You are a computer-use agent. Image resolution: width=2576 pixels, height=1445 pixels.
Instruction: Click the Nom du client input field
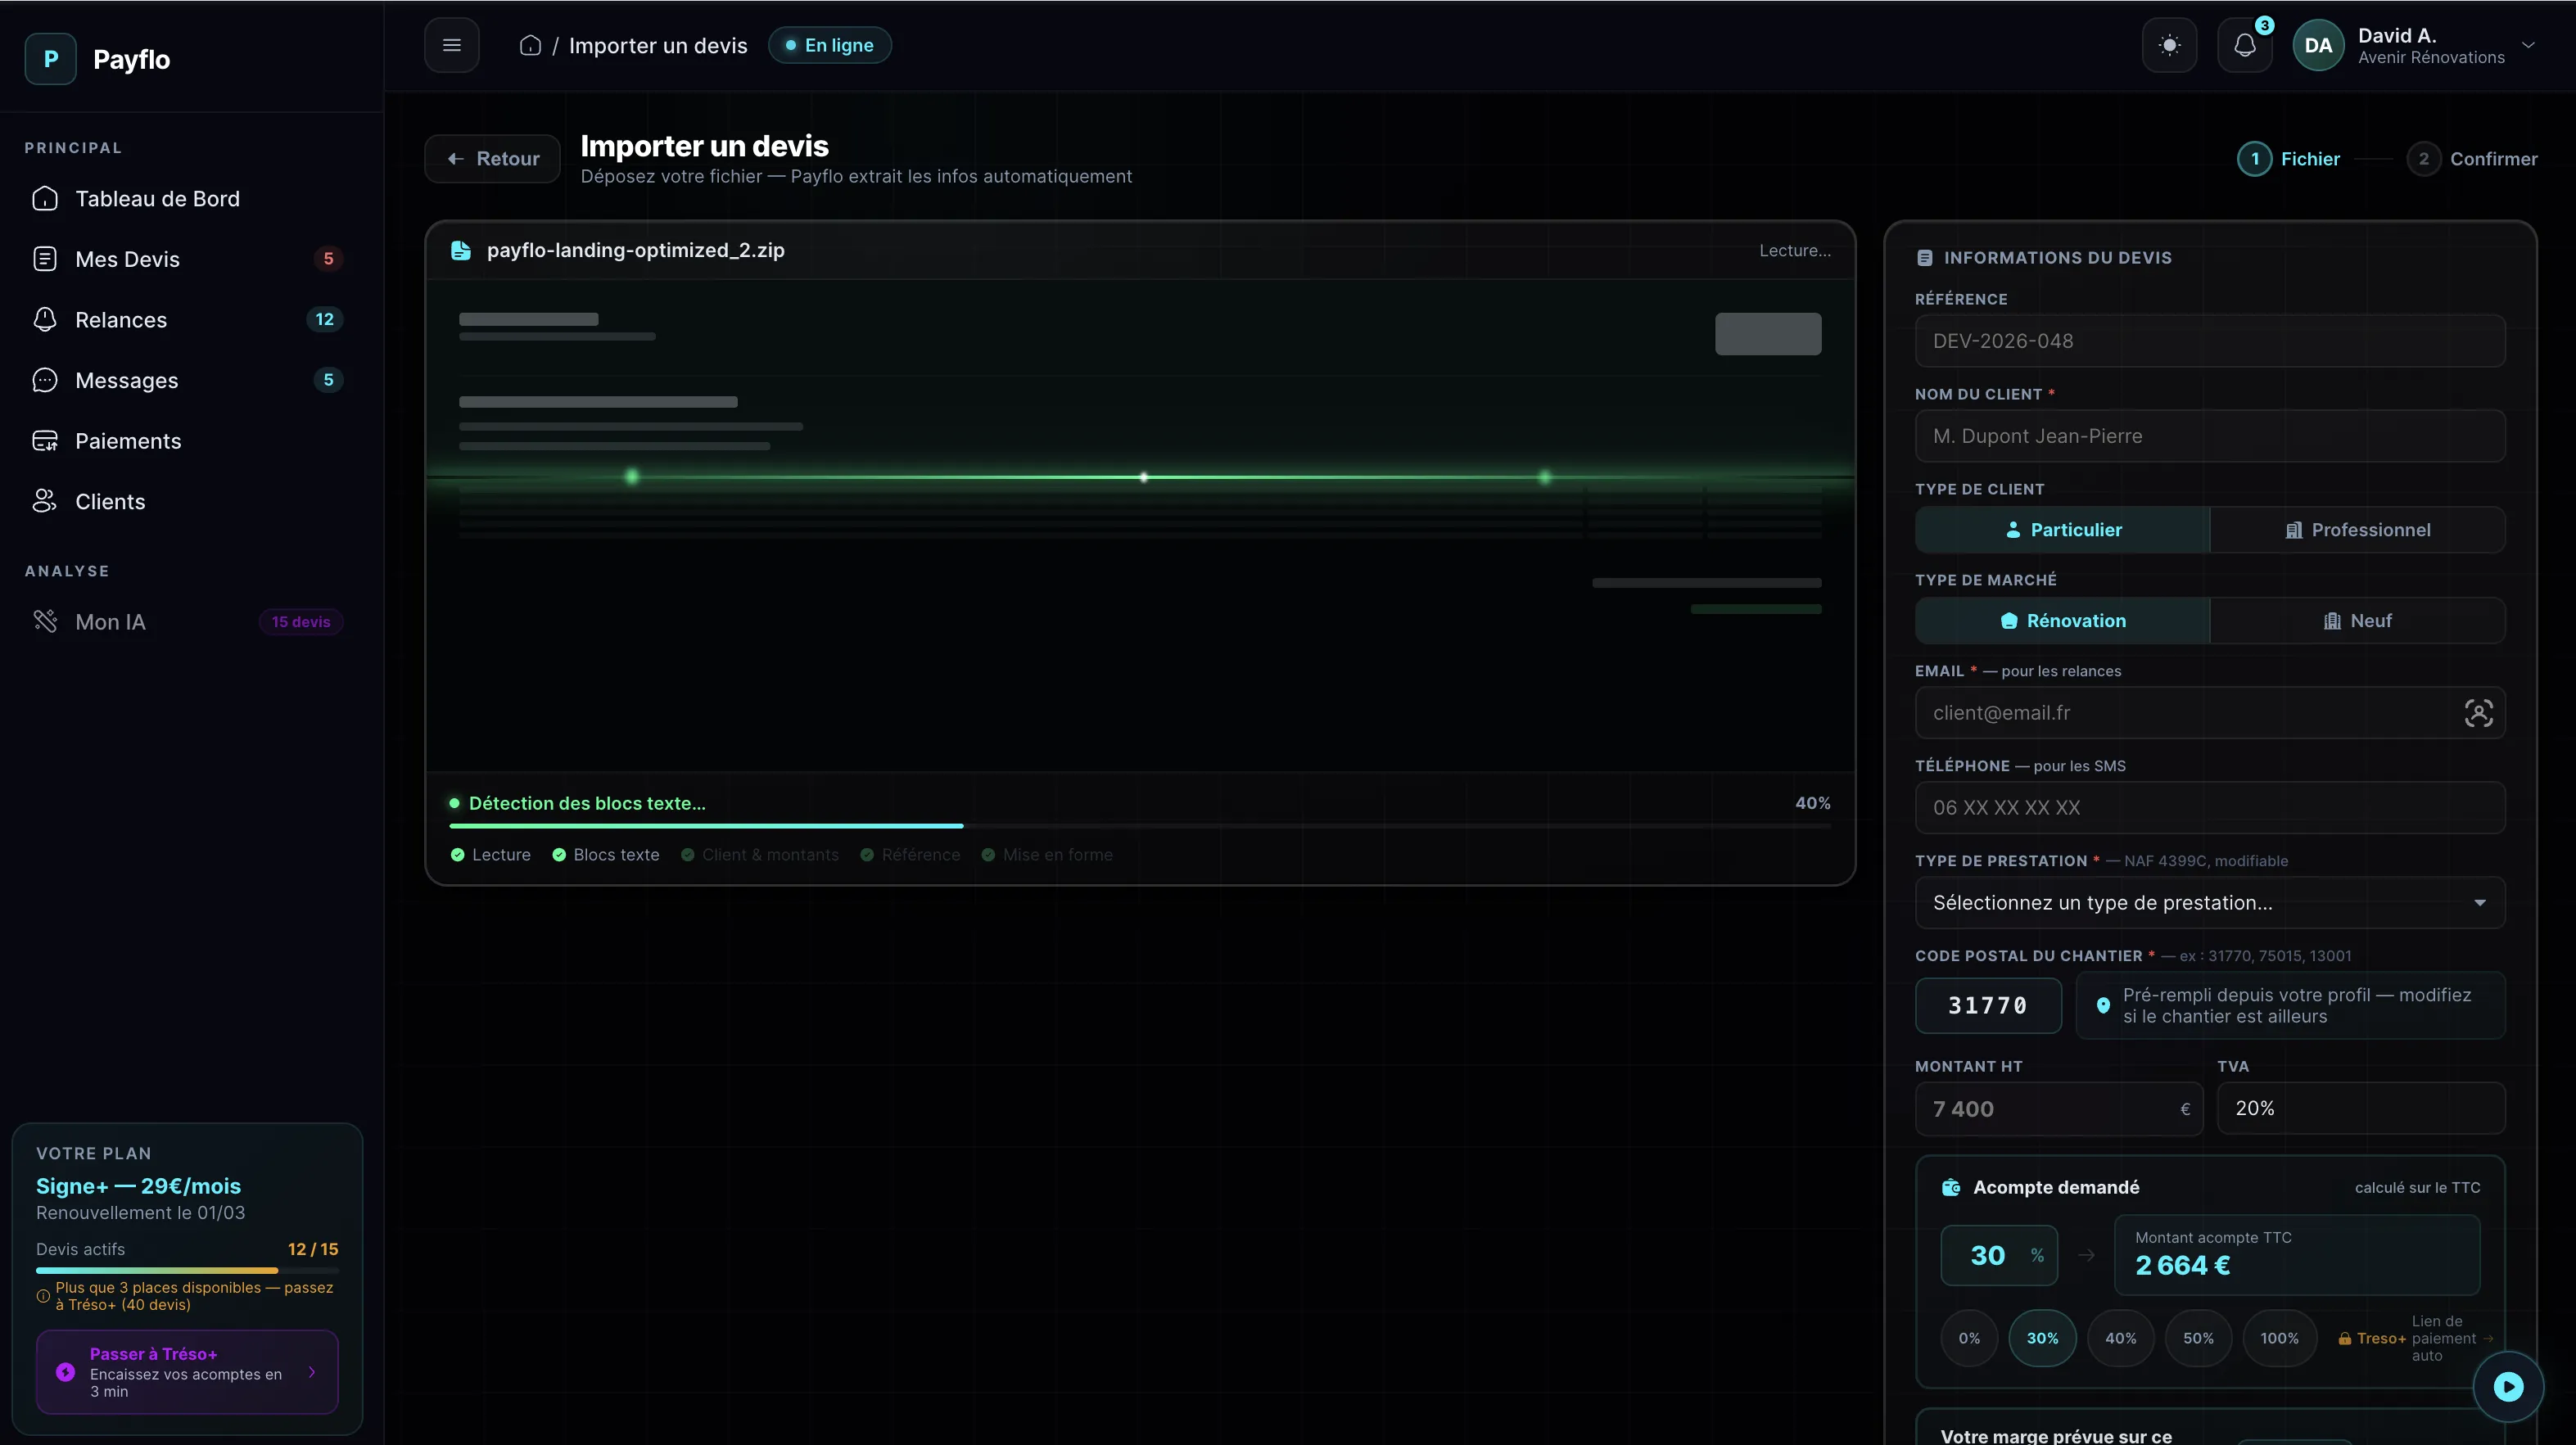pyautogui.click(x=2209, y=436)
